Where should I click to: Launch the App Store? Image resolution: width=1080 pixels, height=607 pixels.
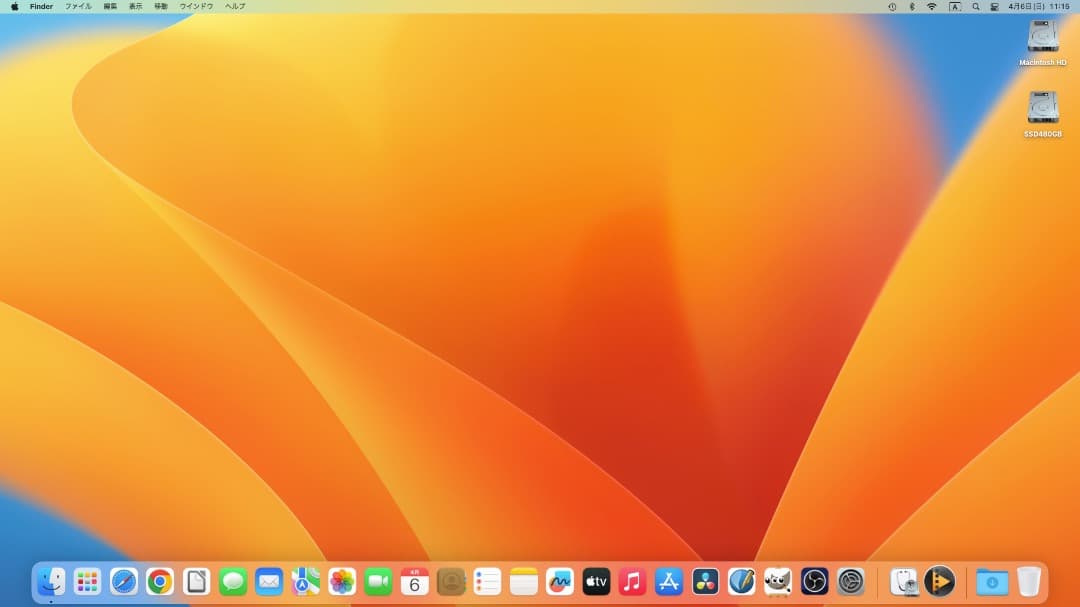667,581
